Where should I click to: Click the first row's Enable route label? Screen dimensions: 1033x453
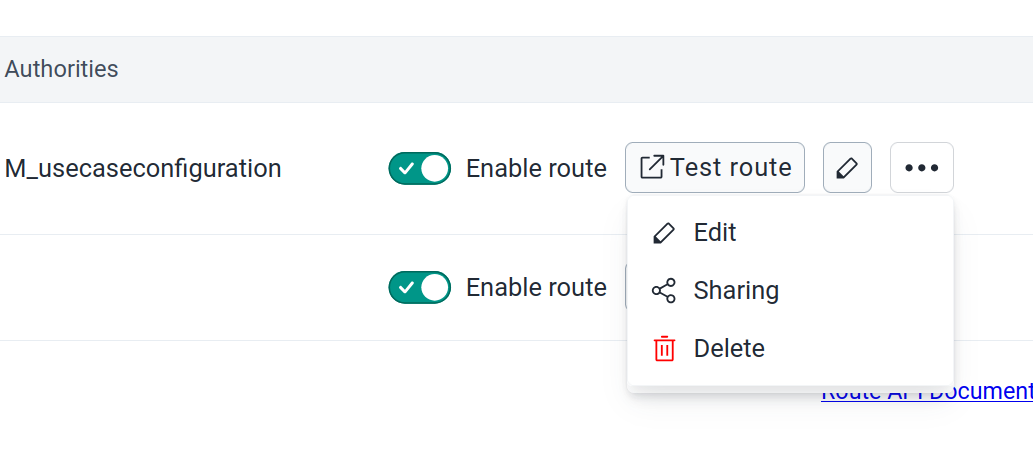[x=536, y=169]
